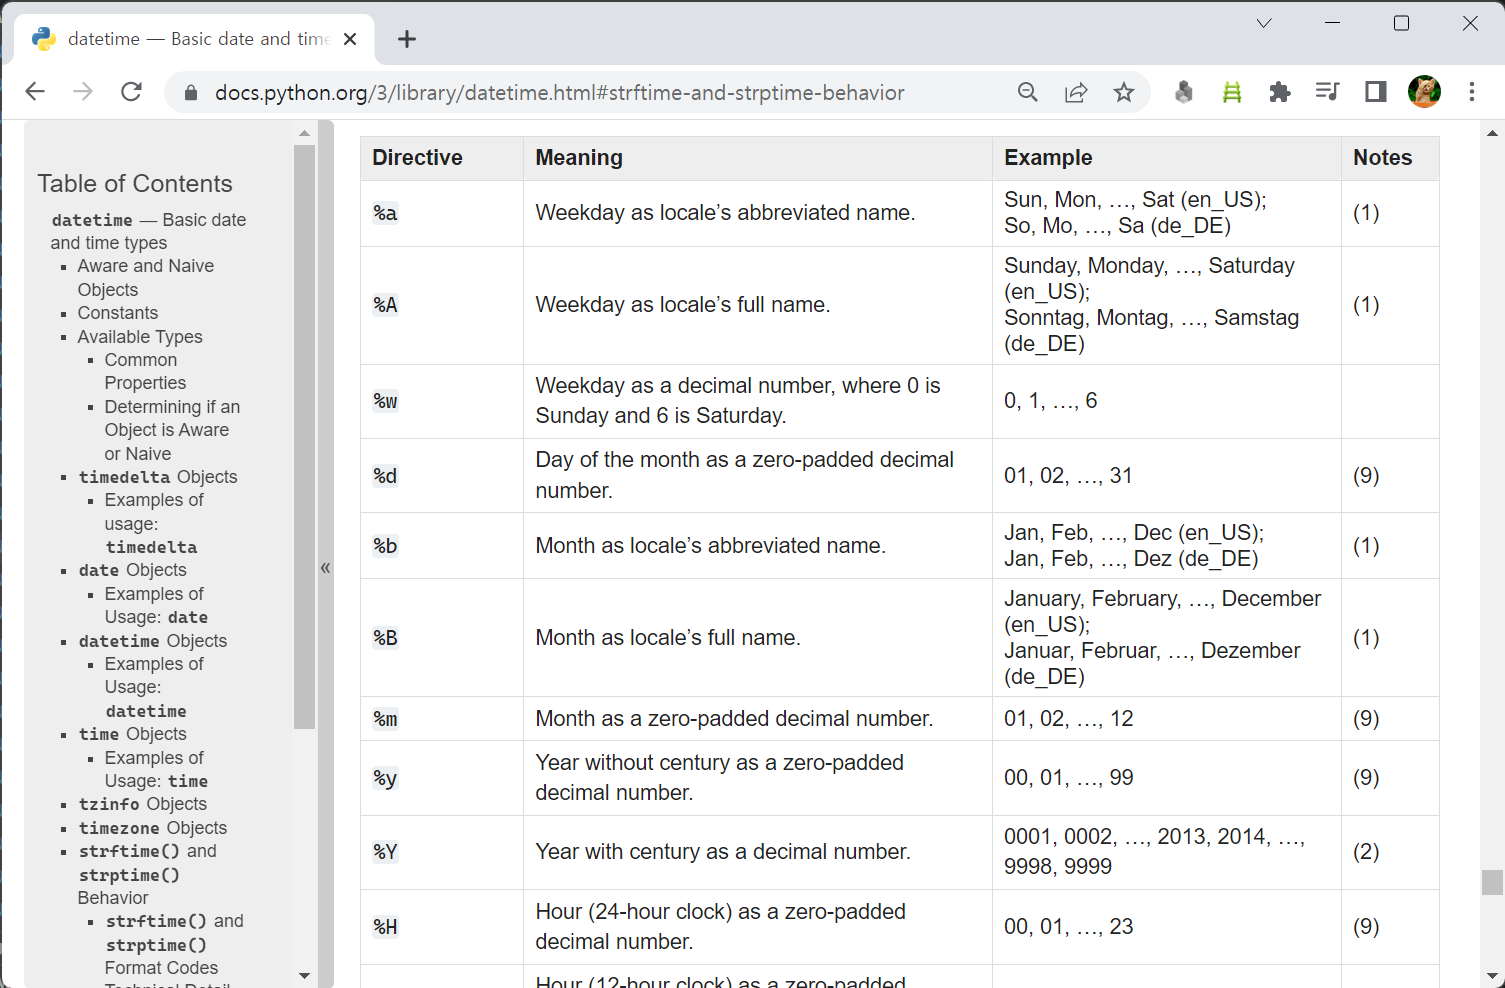Open the user profile avatar

1424,92
